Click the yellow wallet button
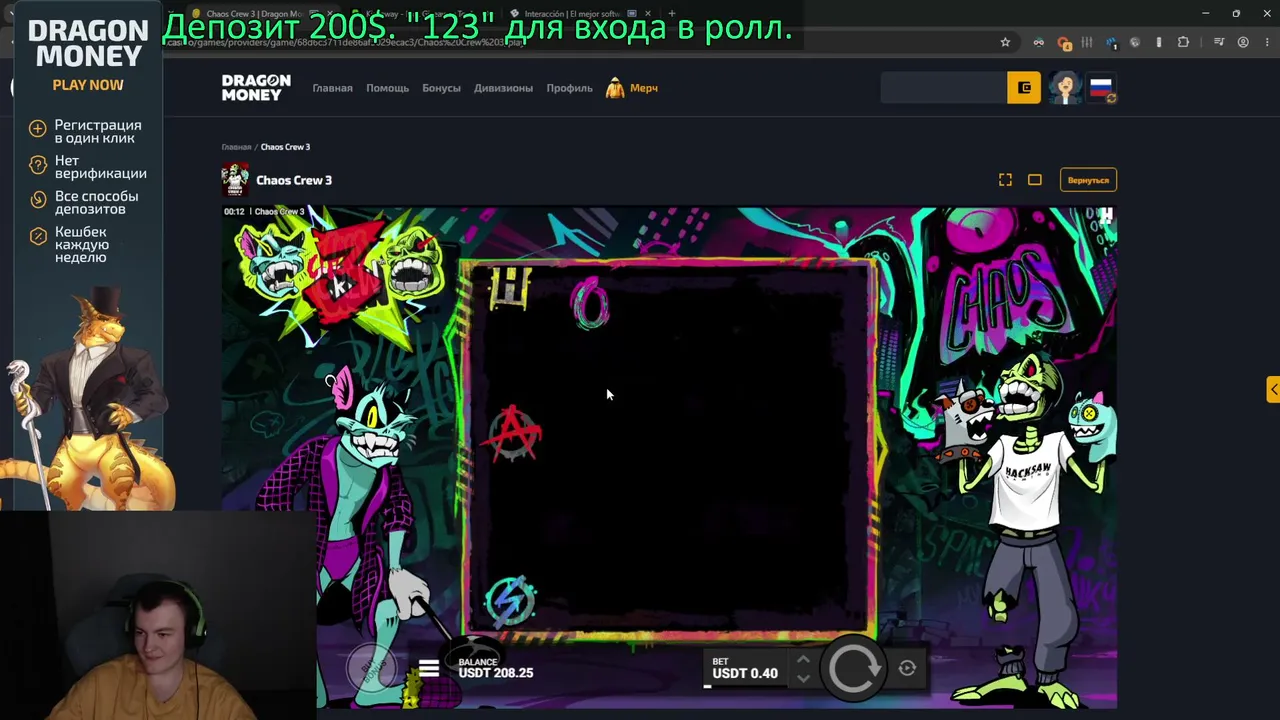1280x720 pixels. tap(1024, 88)
